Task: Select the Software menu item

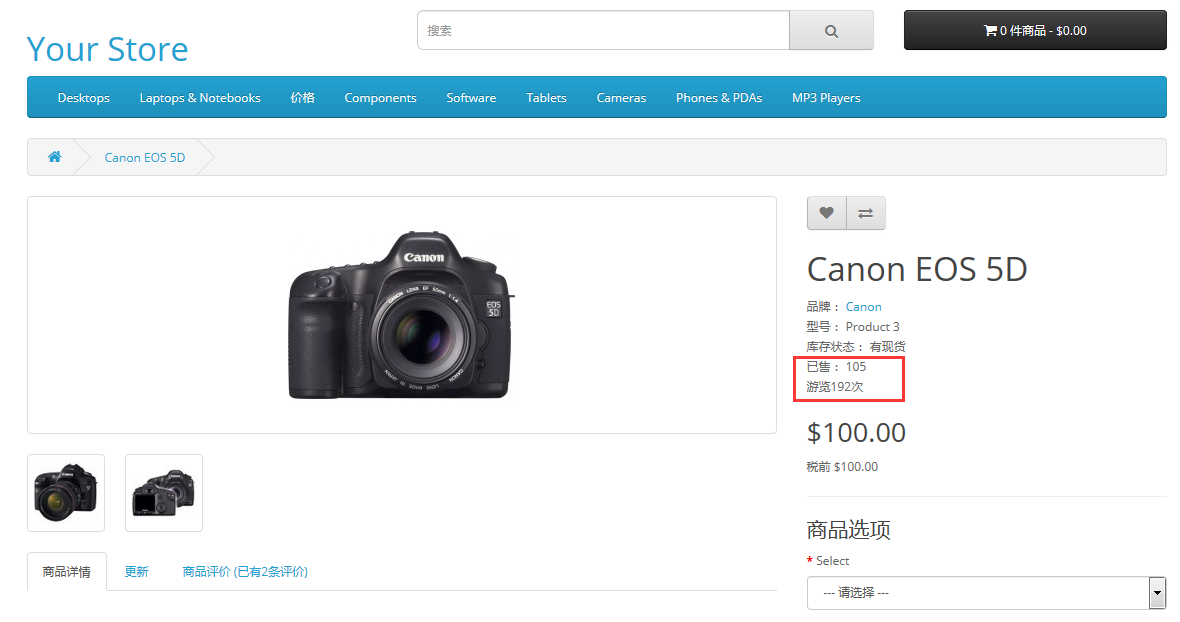Action: pos(471,98)
